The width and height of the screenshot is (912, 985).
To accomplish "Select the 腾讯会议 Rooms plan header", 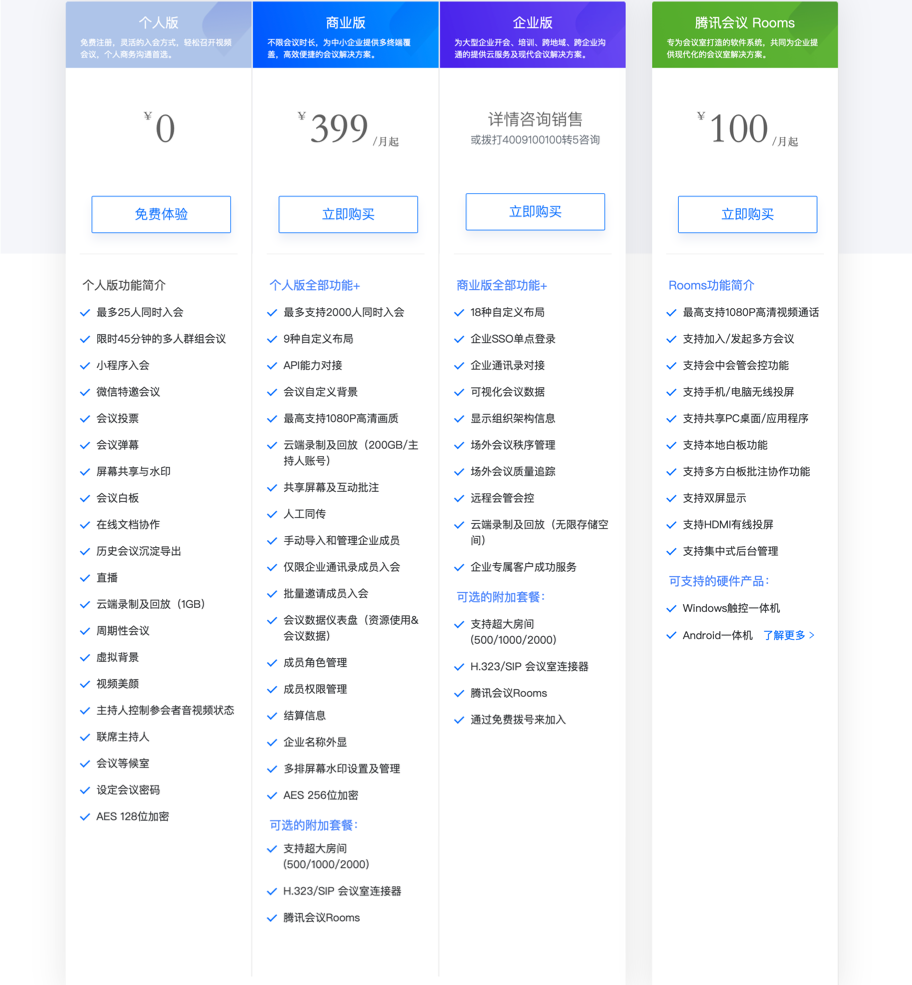I will click(746, 22).
